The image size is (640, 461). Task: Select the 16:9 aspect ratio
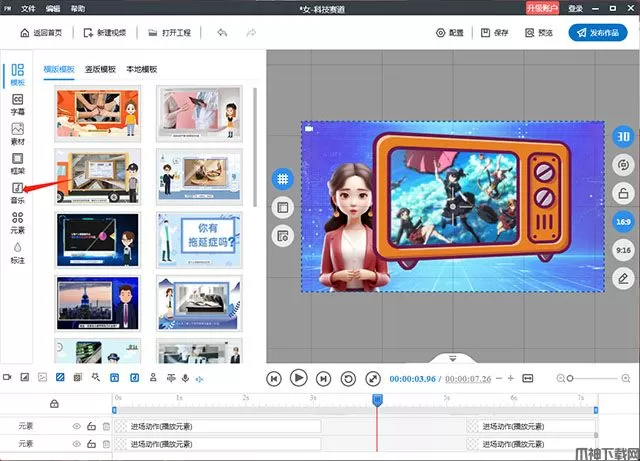coord(622,221)
